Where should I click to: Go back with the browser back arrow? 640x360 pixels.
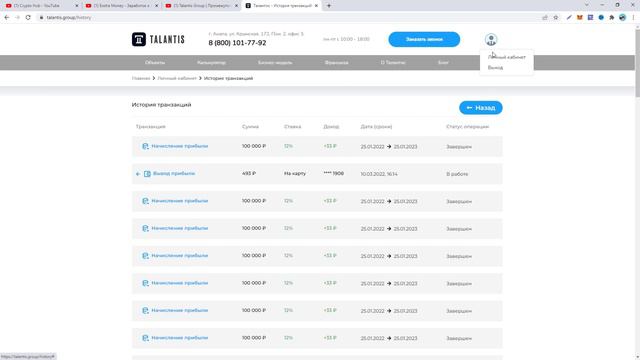point(7,18)
